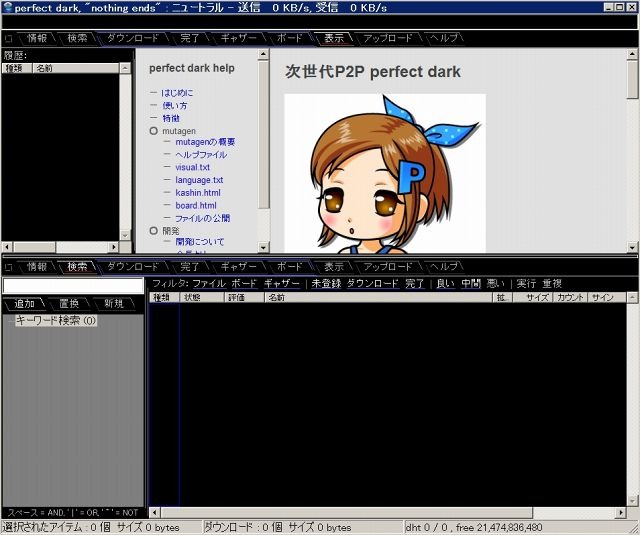
Task: Toggle the ダウンロード filter in filter bar
Action: 373,284
